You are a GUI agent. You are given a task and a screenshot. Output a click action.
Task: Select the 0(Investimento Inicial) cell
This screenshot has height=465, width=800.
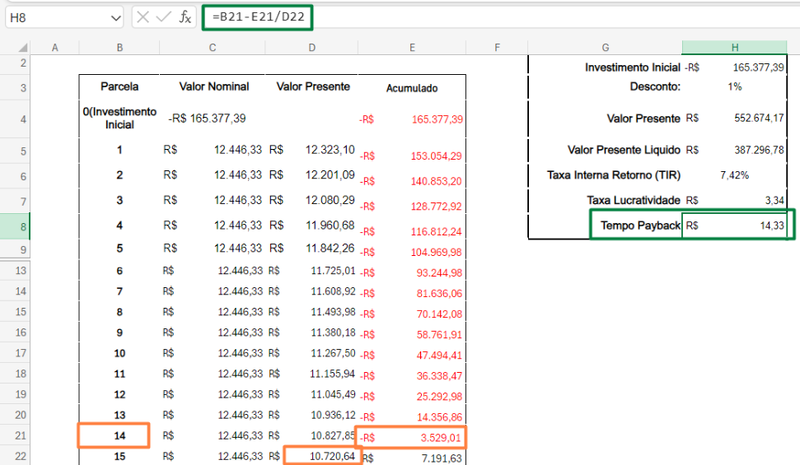tap(119, 118)
